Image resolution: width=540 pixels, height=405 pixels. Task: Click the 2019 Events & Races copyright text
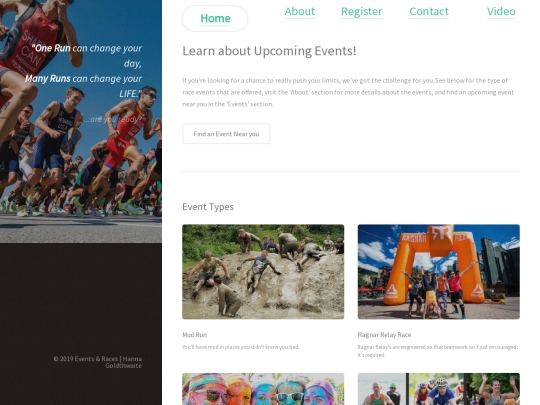(97, 362)
